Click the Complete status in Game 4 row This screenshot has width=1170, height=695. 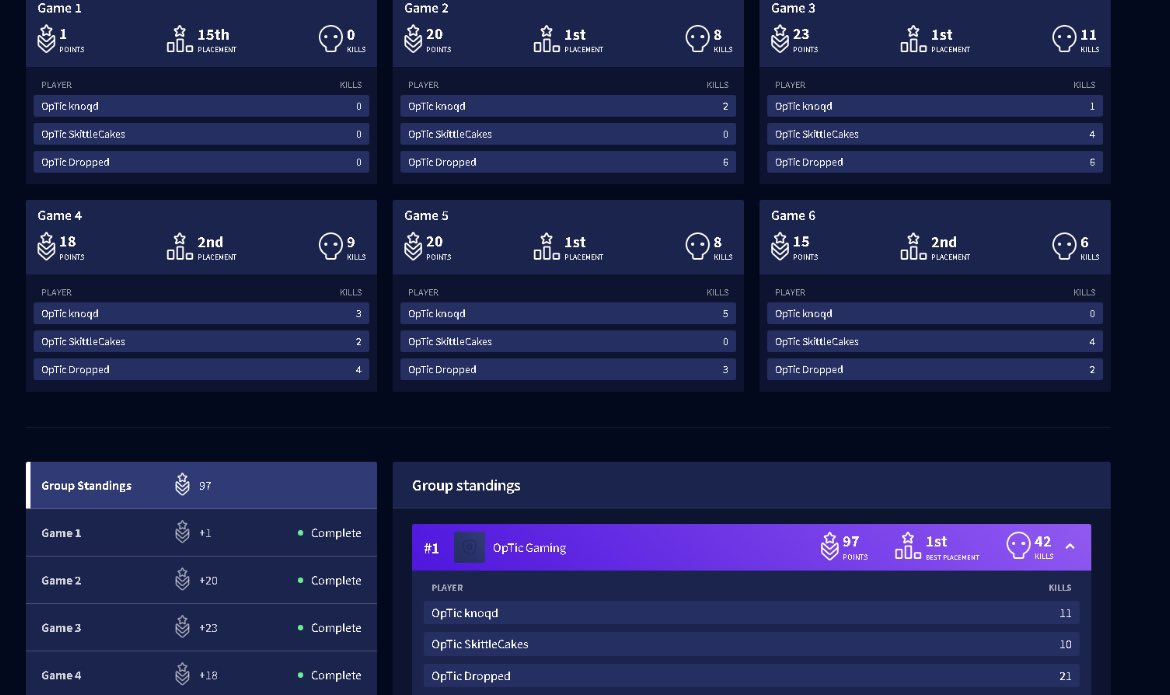329,675
